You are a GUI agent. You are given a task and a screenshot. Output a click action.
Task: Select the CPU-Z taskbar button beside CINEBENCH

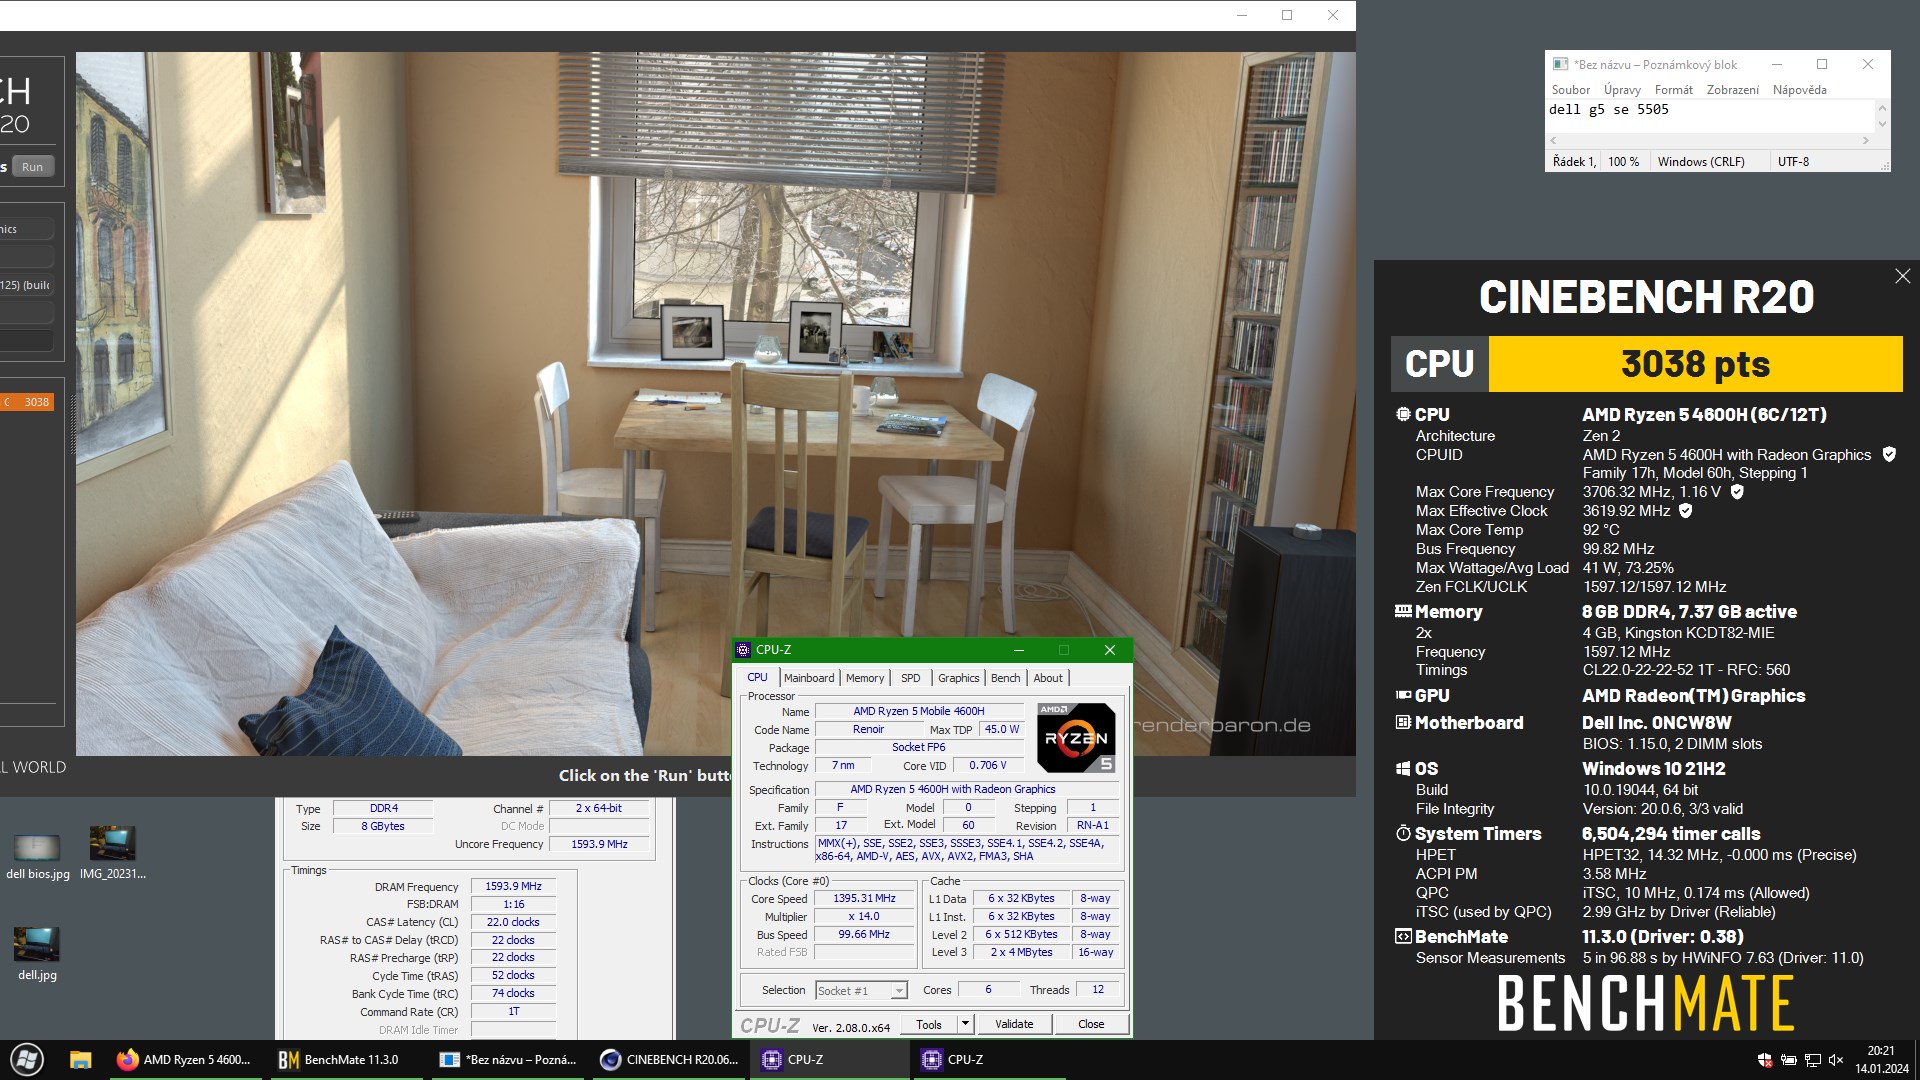point(830,1060)
